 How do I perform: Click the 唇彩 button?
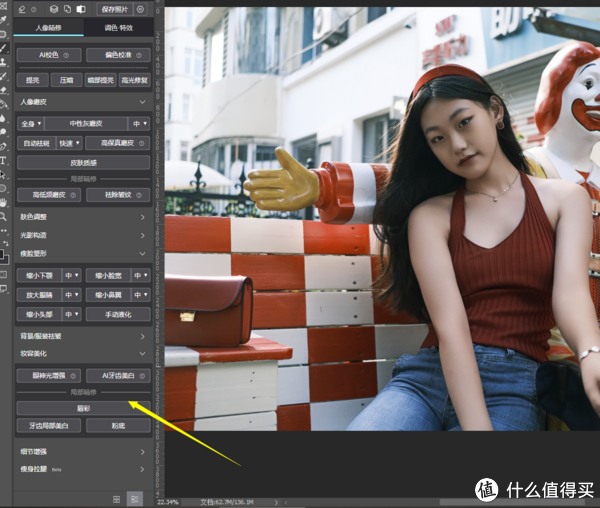point(84,408)
